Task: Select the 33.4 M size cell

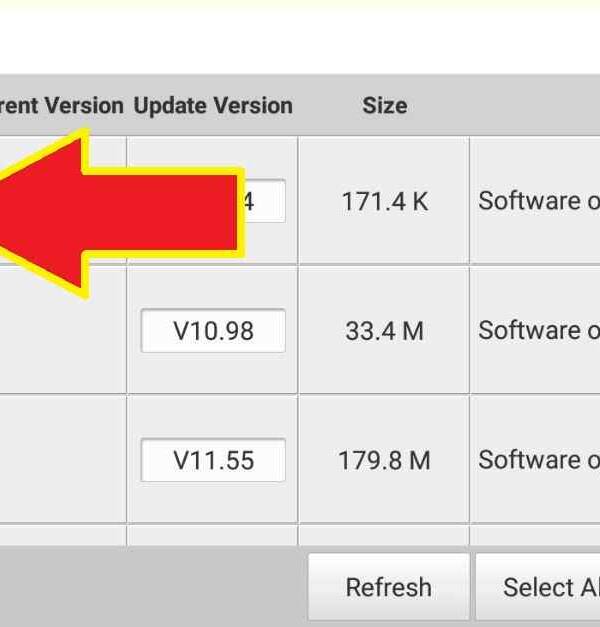Action: coord(384,331)
